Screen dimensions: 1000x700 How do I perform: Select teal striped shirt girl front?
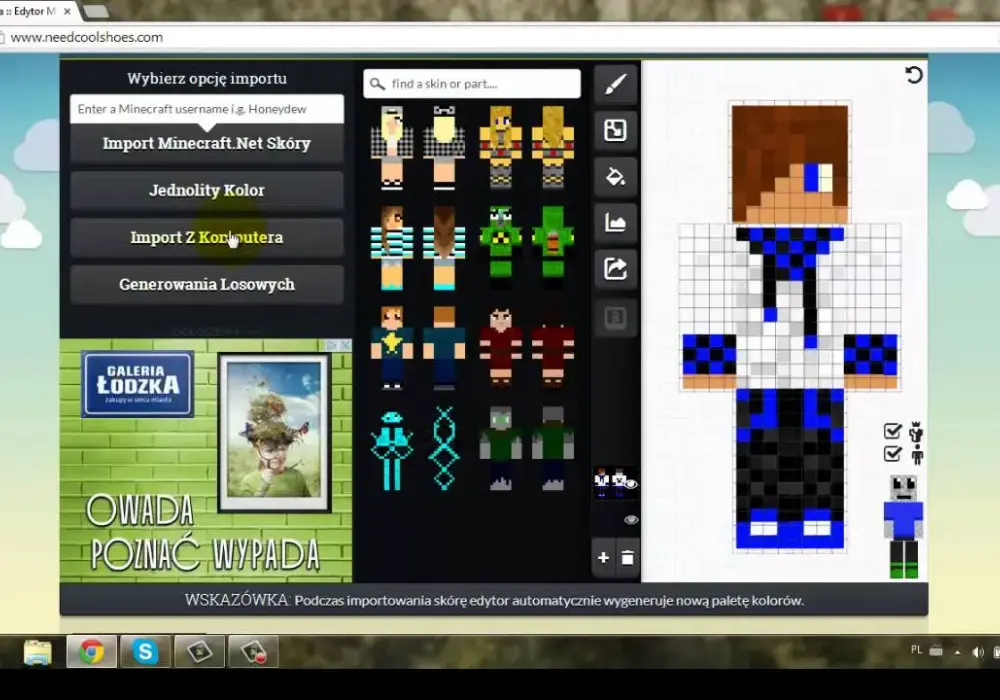(392, 248)
